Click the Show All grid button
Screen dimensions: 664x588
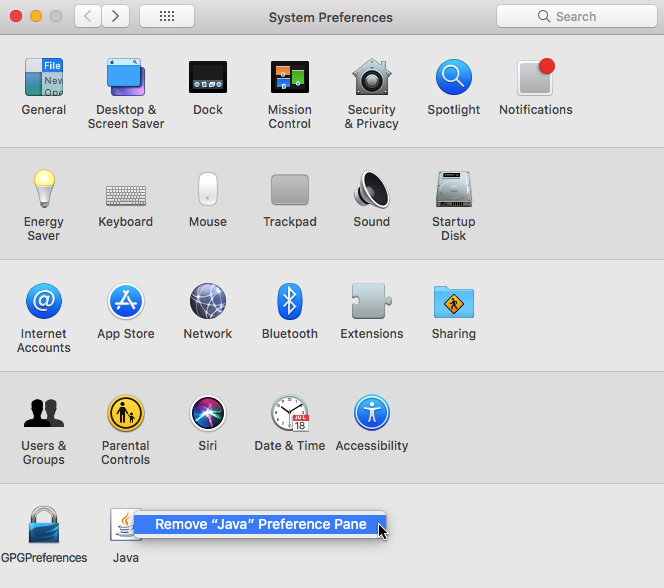pyautogui.click(x=167, y=16)
